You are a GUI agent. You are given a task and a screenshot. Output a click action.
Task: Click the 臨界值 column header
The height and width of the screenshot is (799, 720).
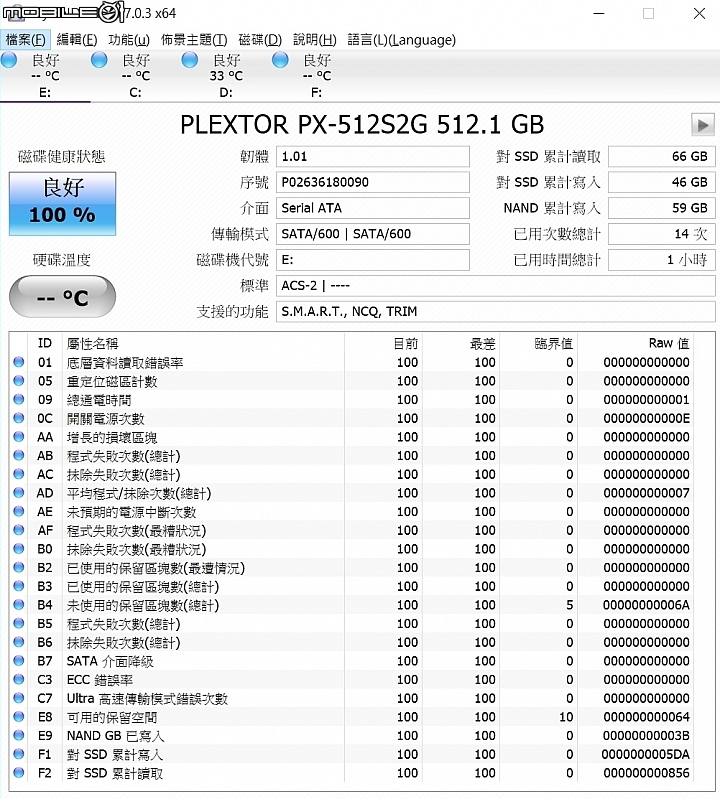point(553,343)
